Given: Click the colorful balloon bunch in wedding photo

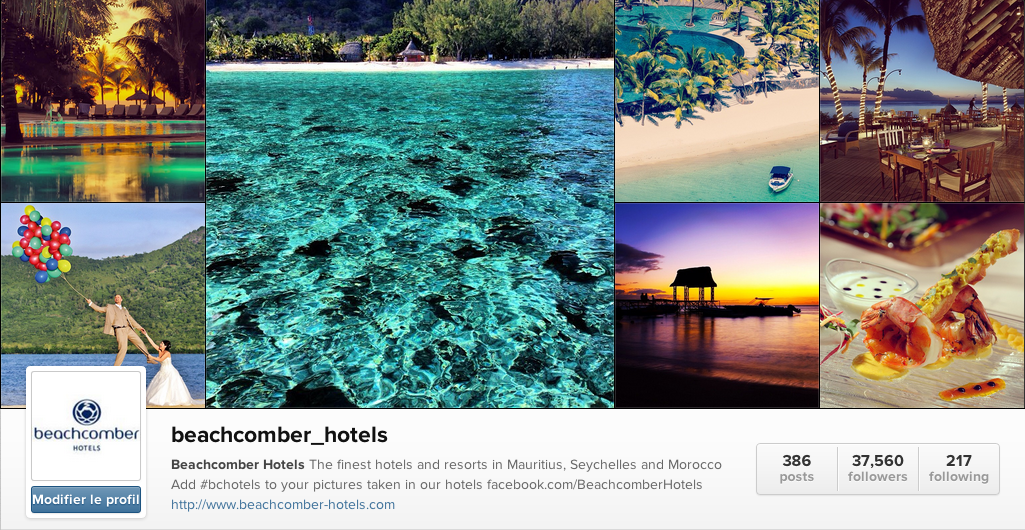Looking at the screenshot, I should (x=42, y=244).
